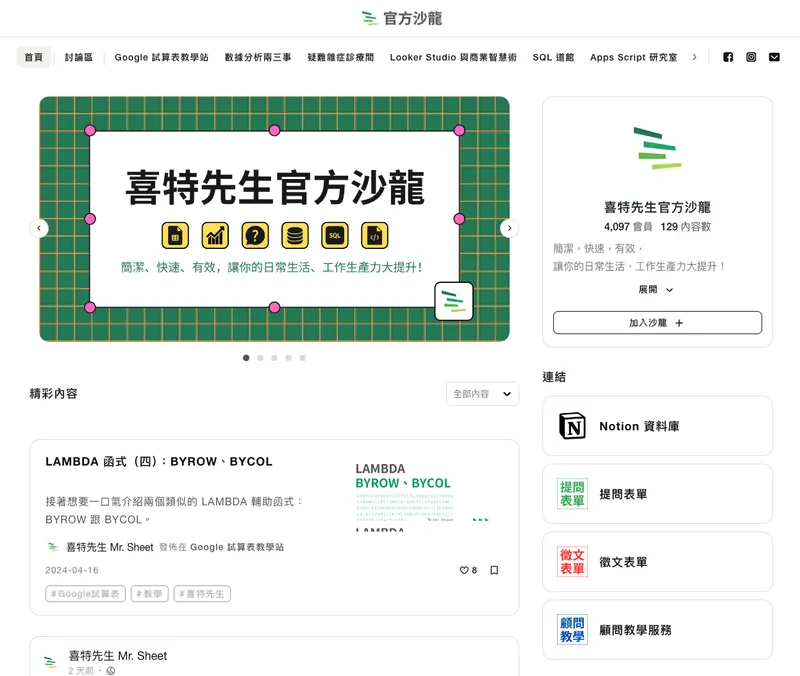Show the previous carousel slide
The width and height of the screenshot is (800, 676).
tap(39, 228)
